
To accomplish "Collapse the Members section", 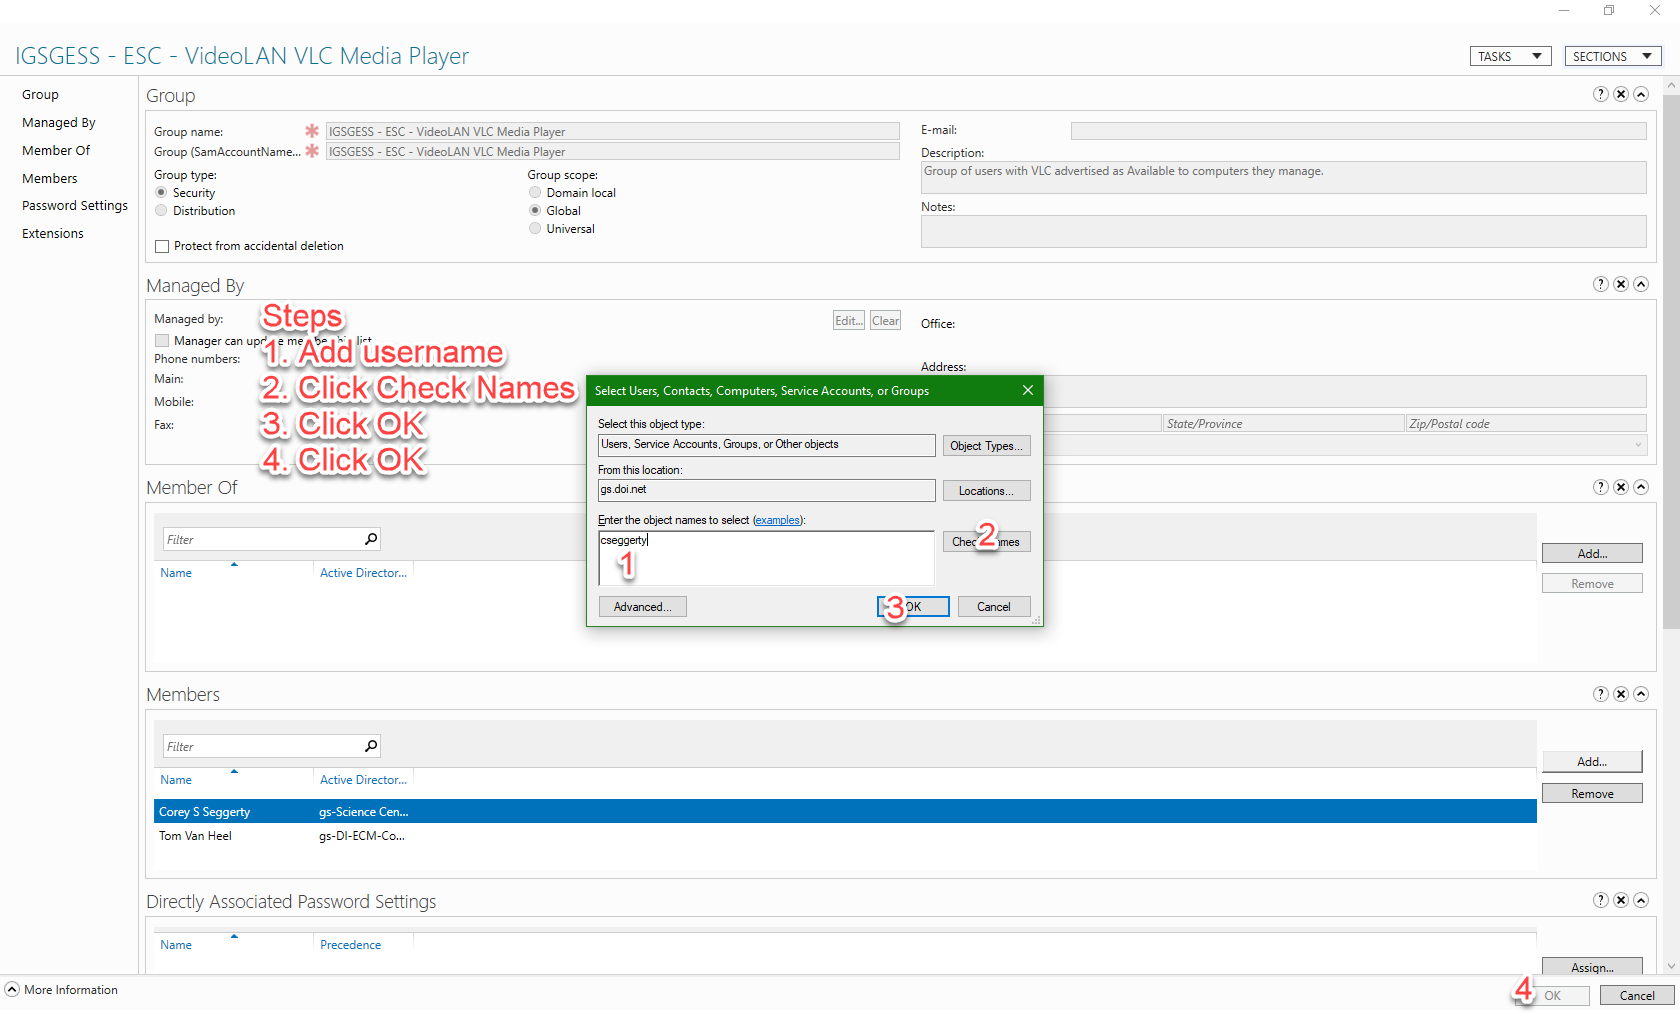I will click(1641, 694).
